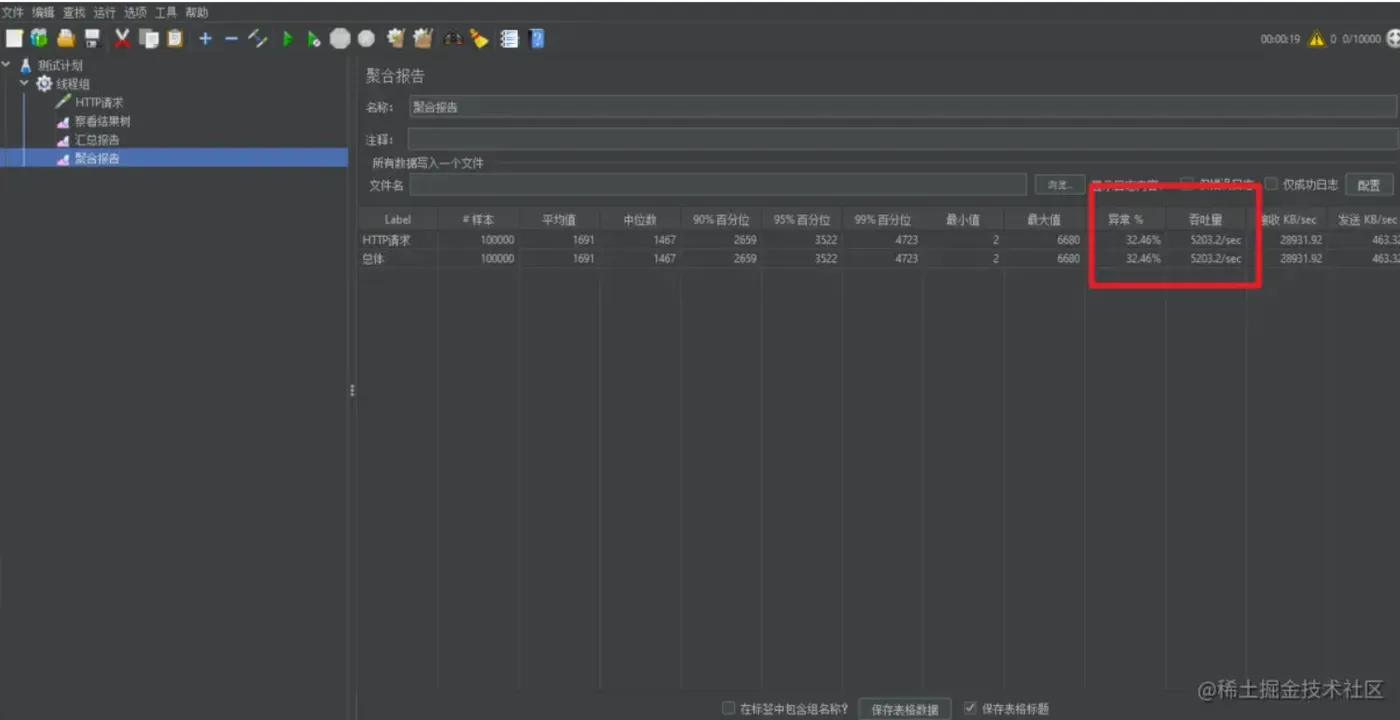Enable 在标签中包含组名称? checkbox
Viewport: 1400px width, 720px height.
click(728, 708)
